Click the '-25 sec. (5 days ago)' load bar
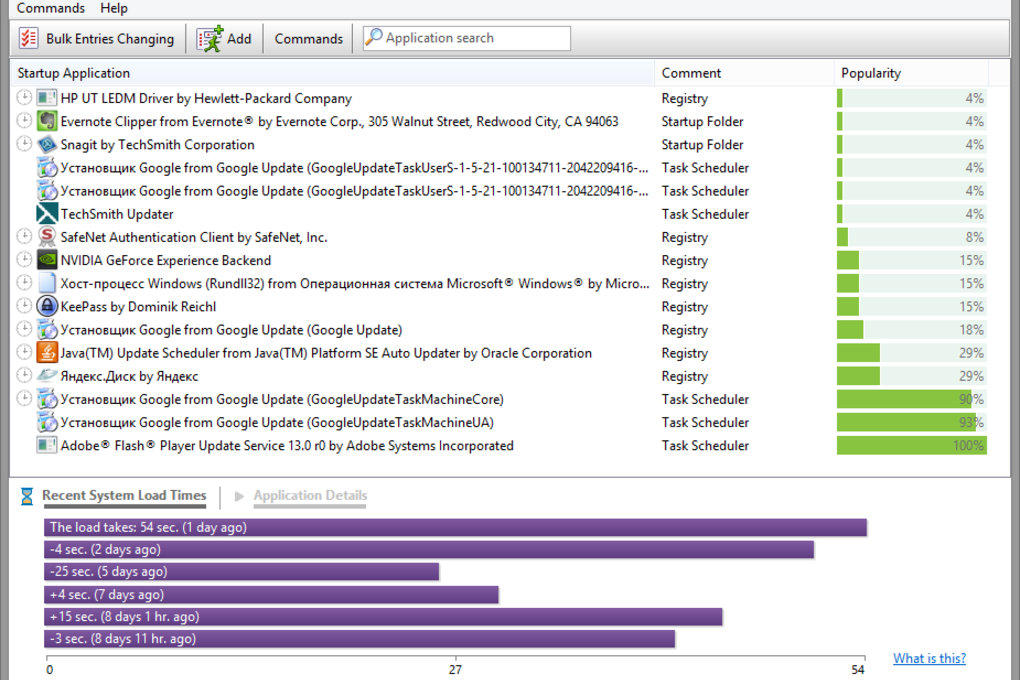This screenshot has width=1020, height=680. tap(241, 571)
